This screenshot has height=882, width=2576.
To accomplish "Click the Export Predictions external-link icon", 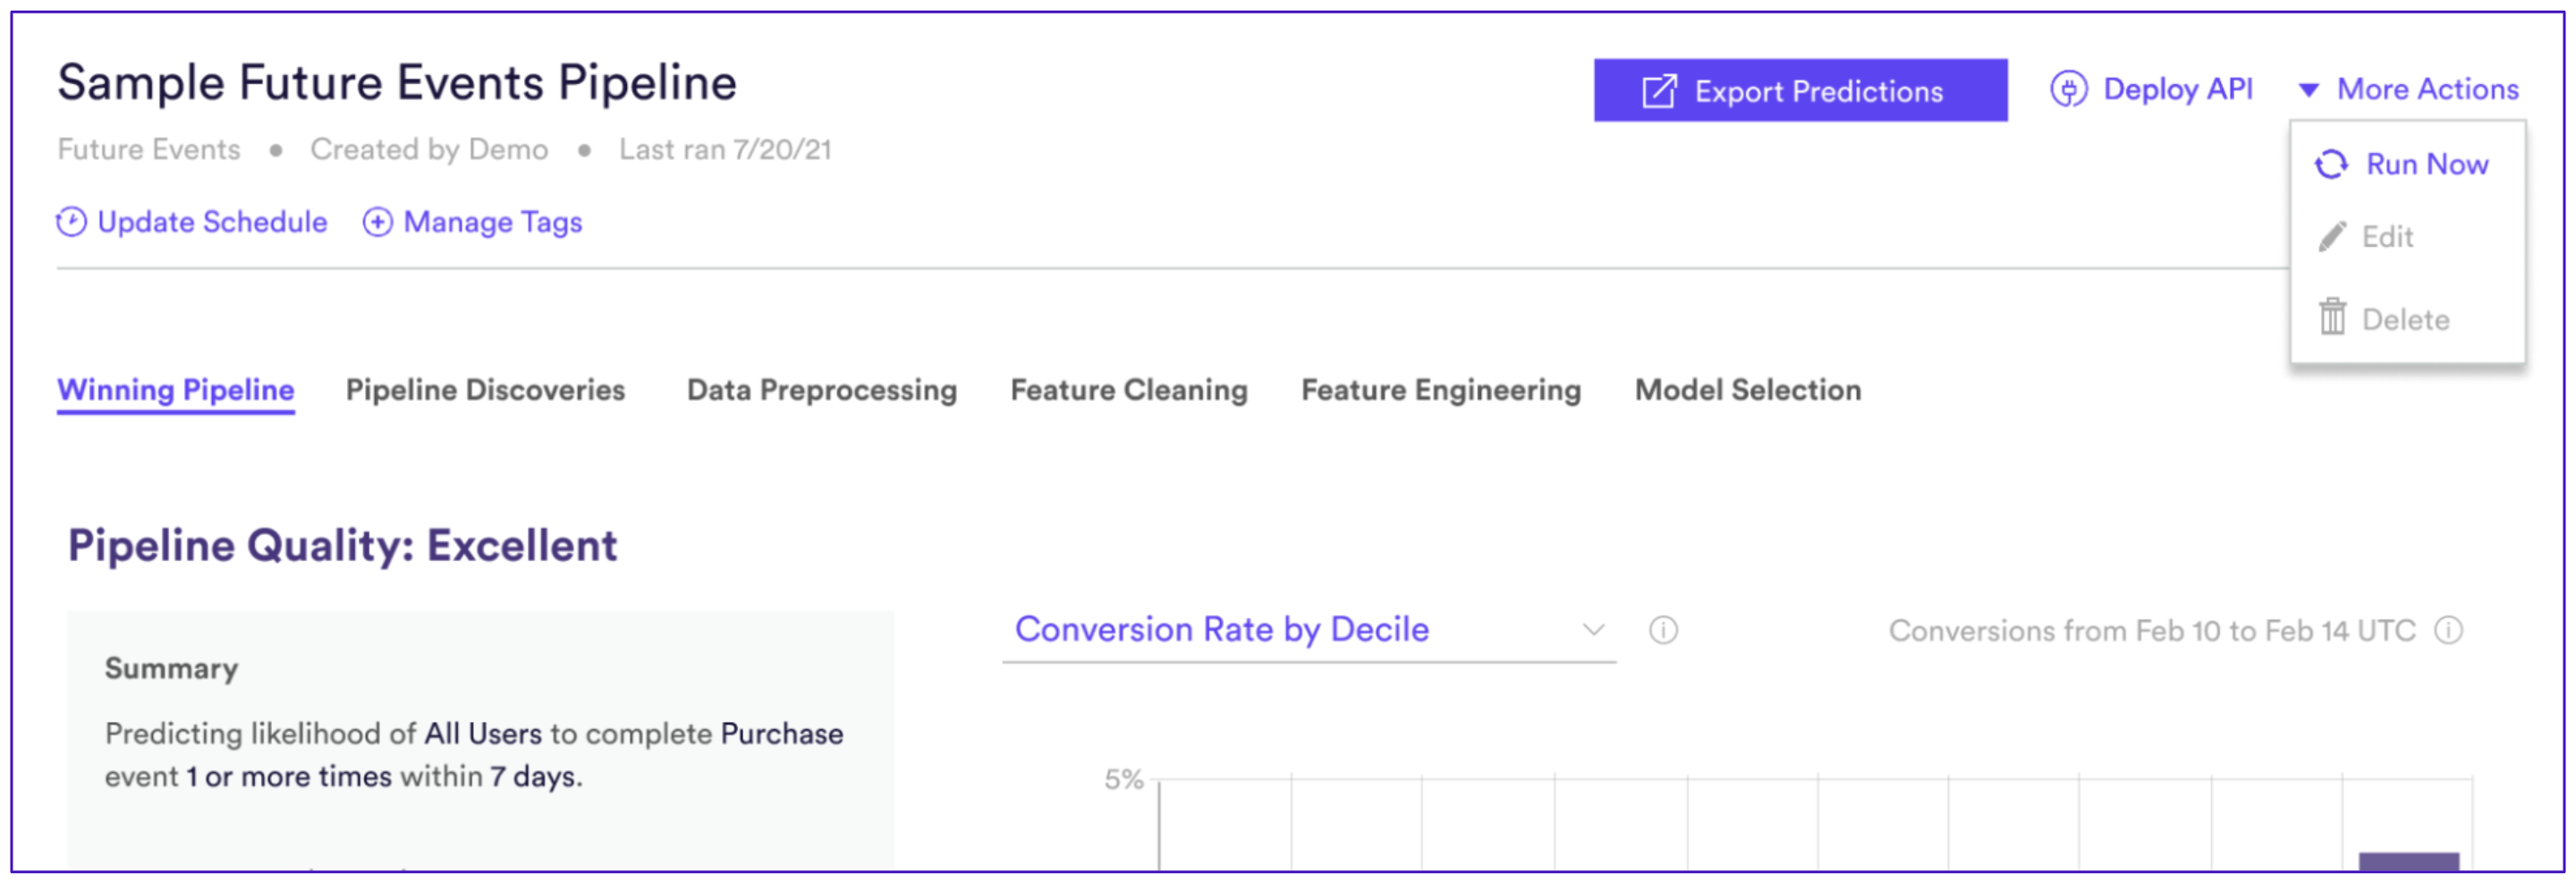I will pyautogui.click(x=1659, y=91).
